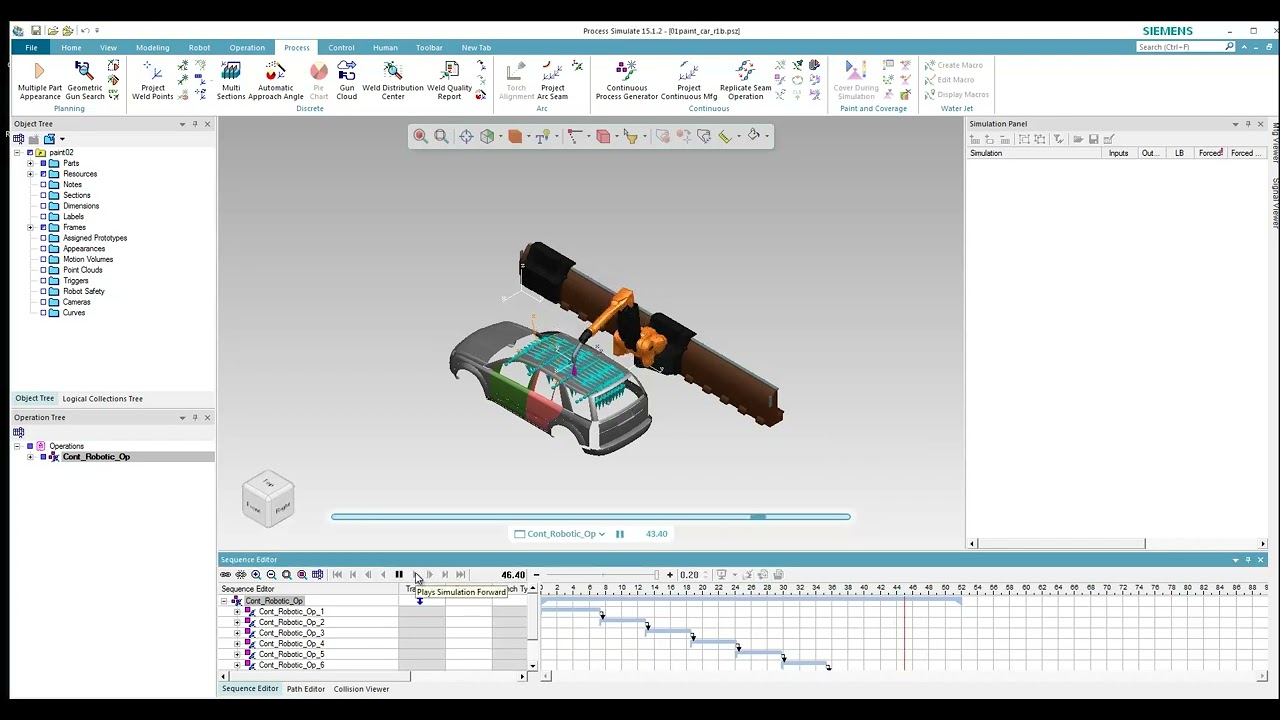1280x720 pixels.
Task: Click Cover During Simulation icon
Action: (856, 80)
